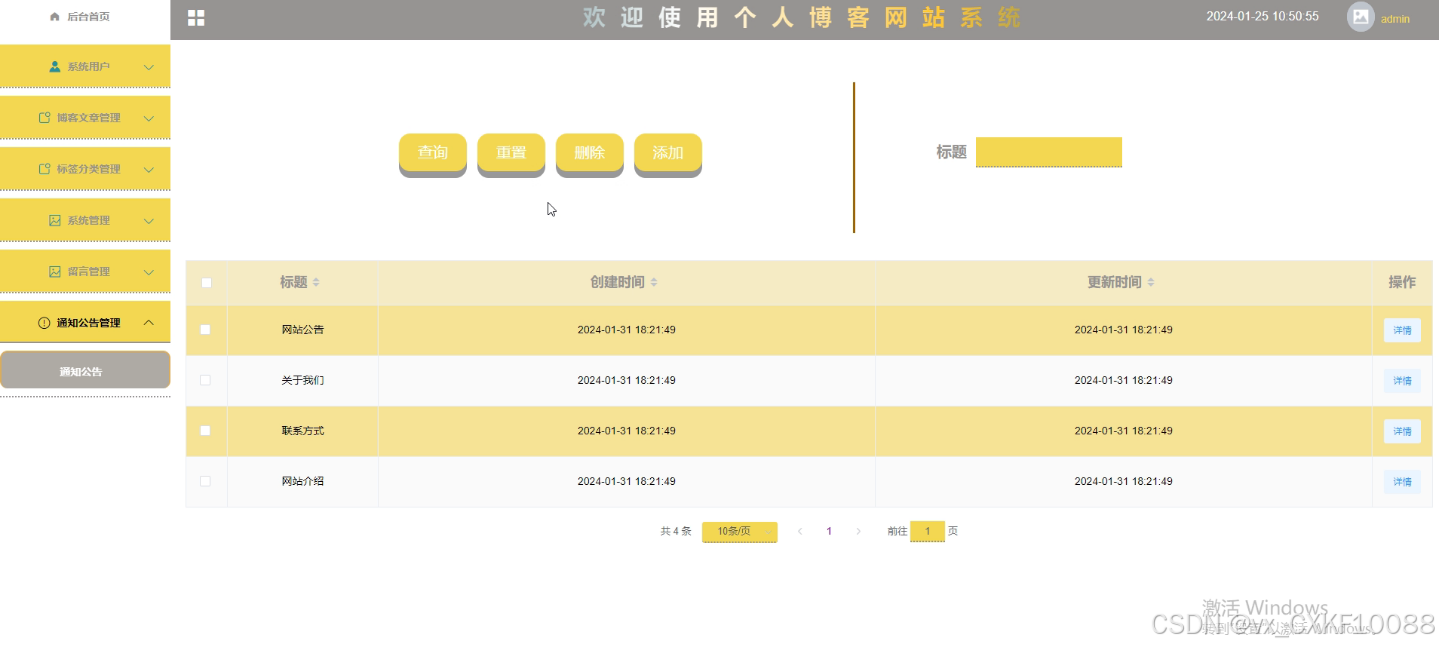Expand the 留言管理 menu chevron
The width and height of the screenshot is (1439, 650).
pyautogui.click(x=149, y=271)
